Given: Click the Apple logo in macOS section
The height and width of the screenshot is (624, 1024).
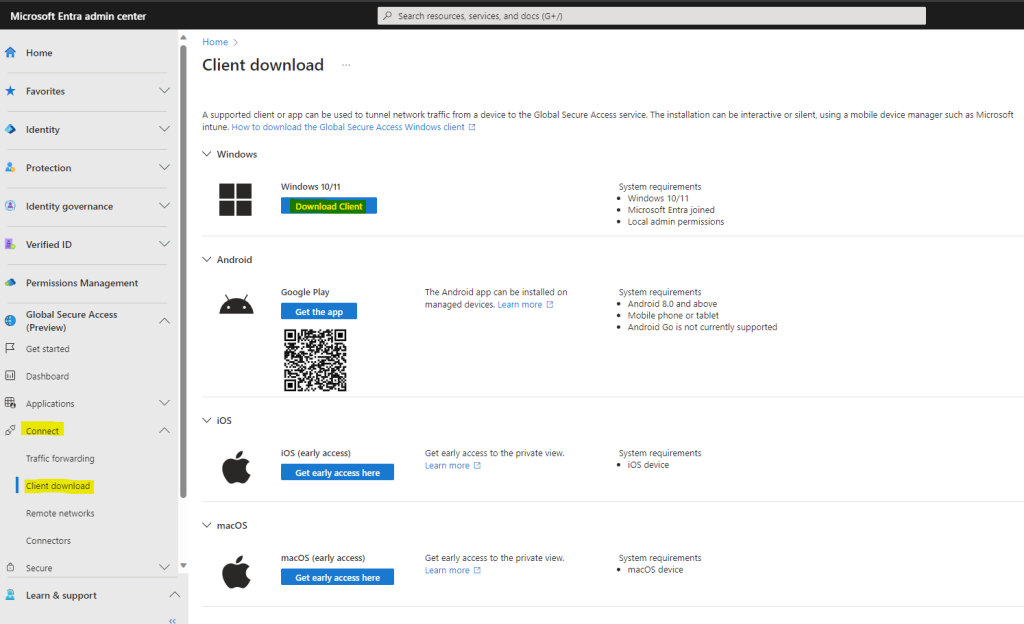Looking at the screenshot, I should point(236,572).
